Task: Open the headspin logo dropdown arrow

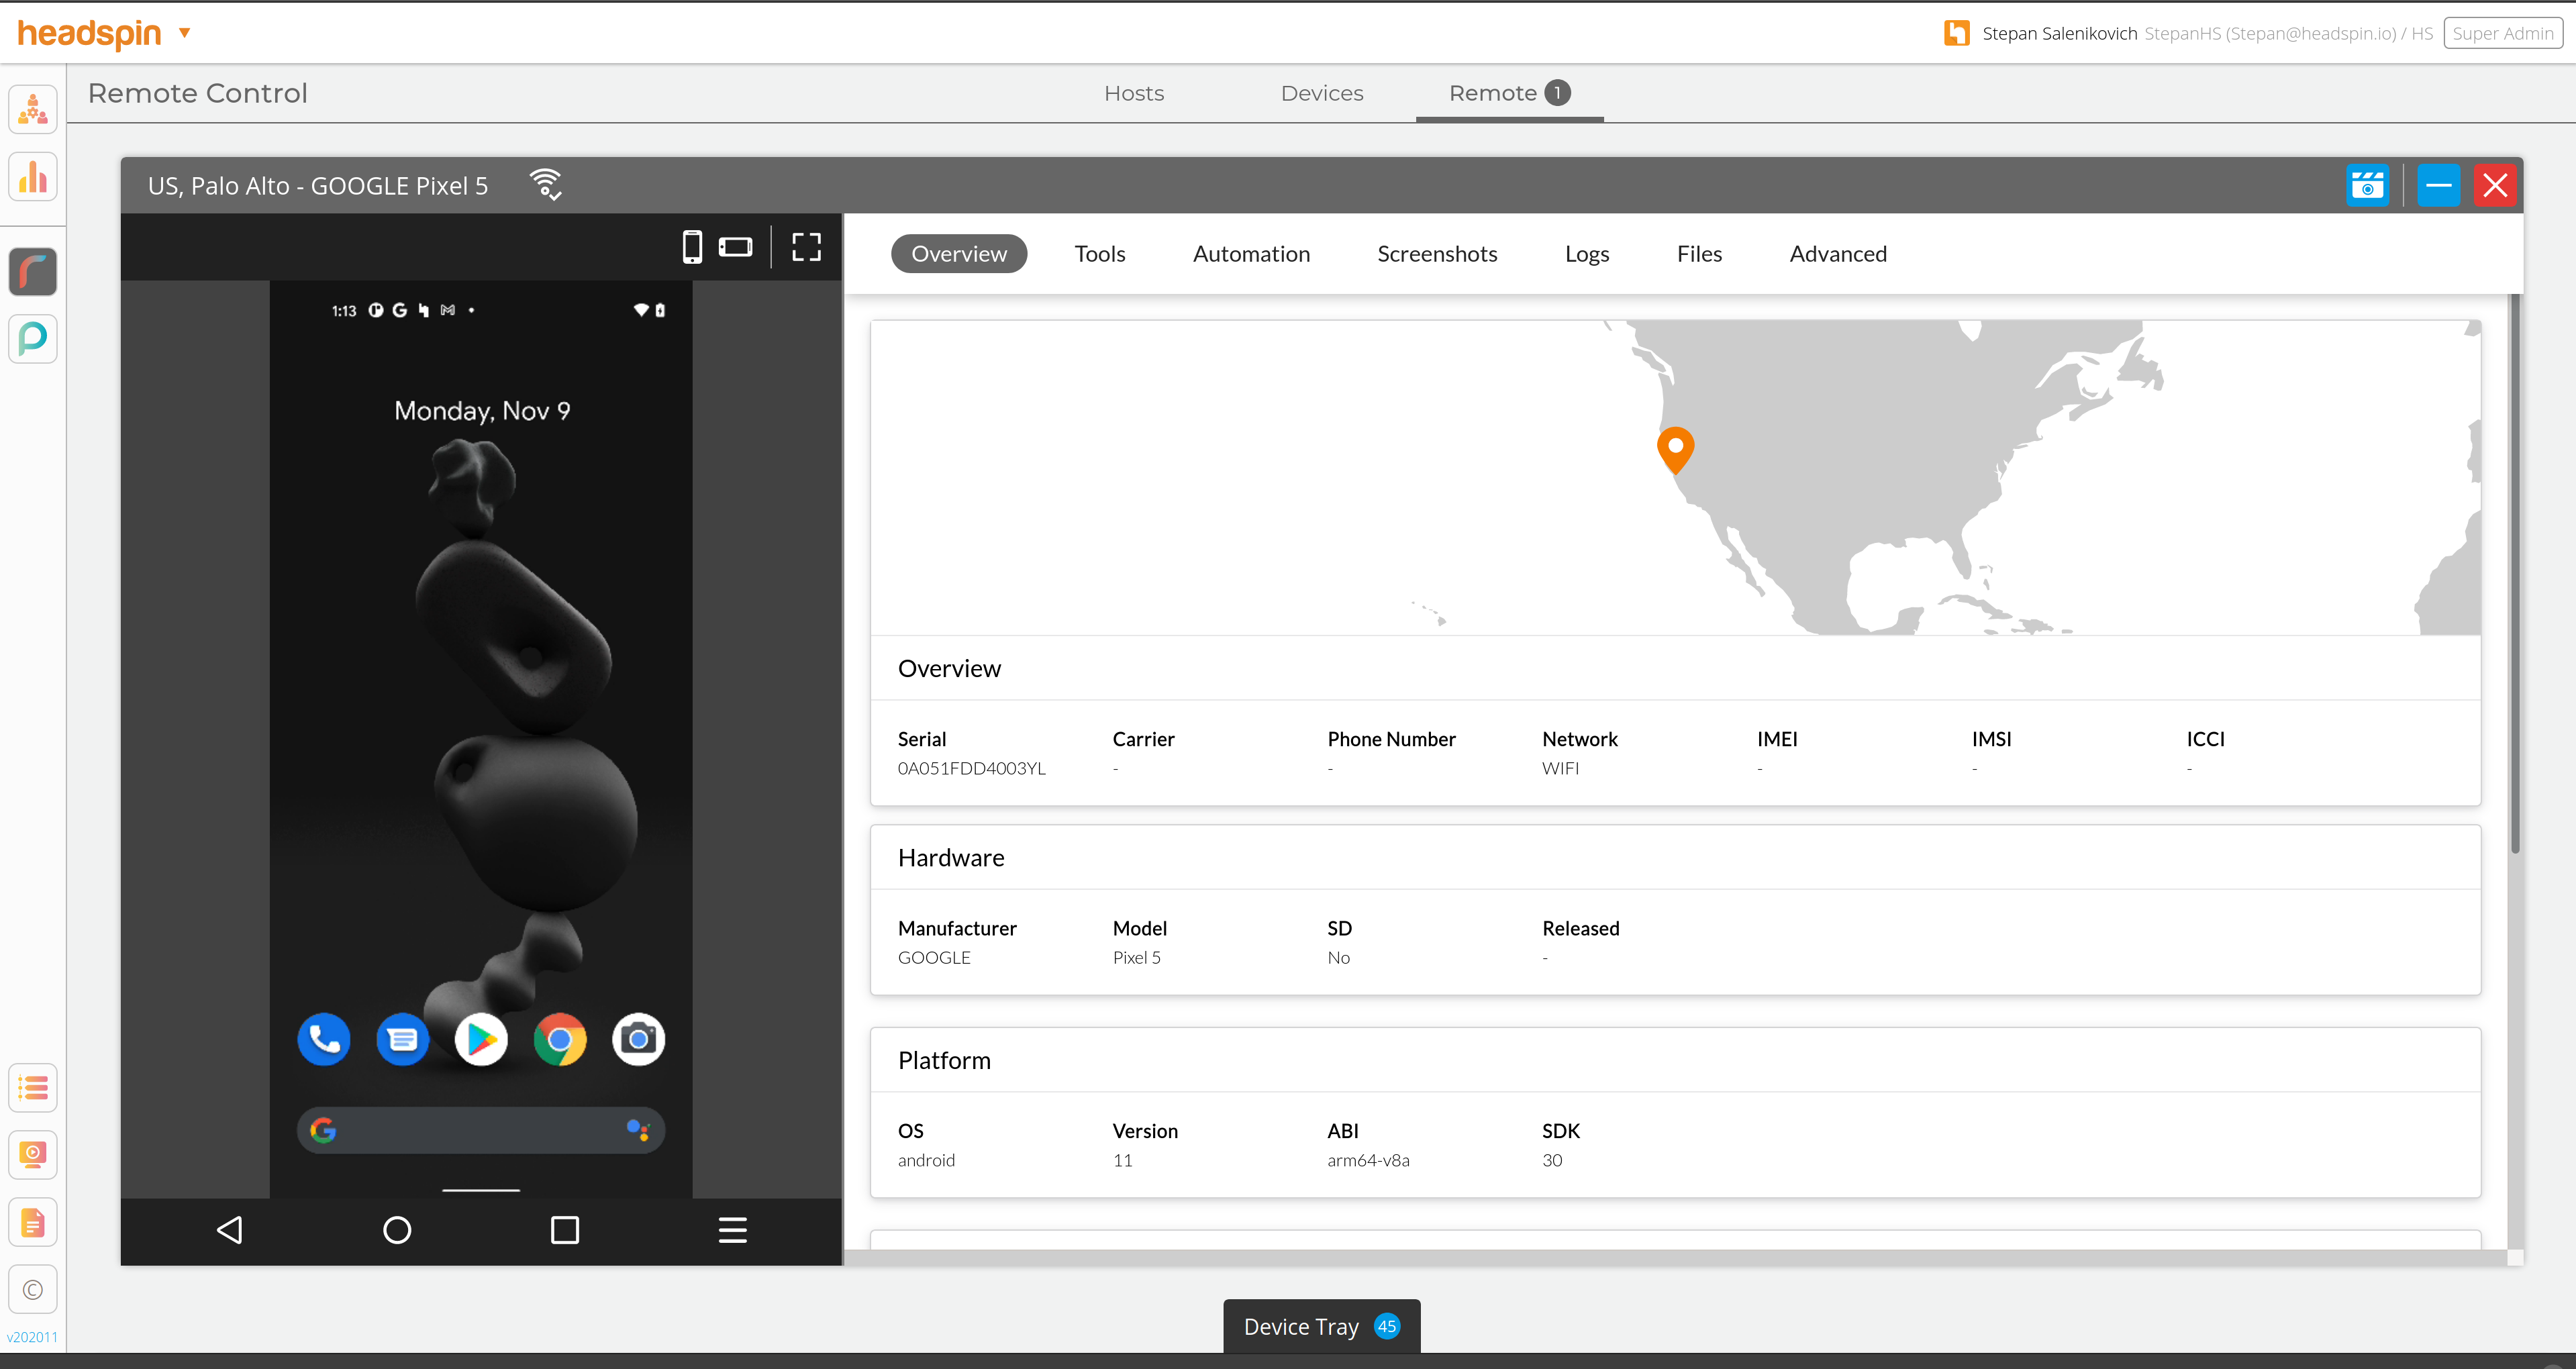Action: (184, 33)
